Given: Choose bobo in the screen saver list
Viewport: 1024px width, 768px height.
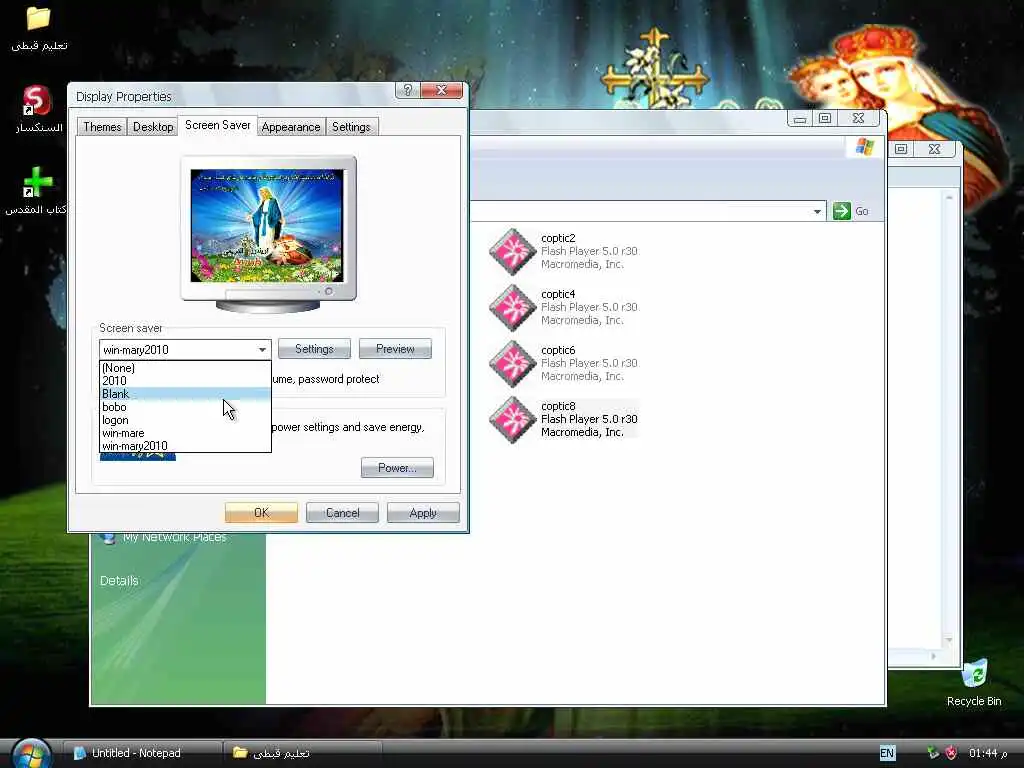Looking at the screenshot, I should tap(185, 407).
